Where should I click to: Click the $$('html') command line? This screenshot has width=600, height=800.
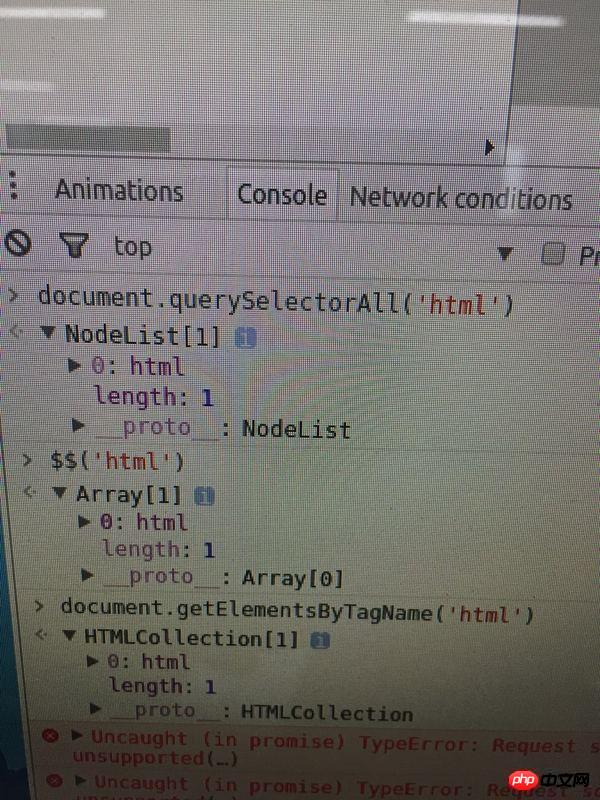117,461
